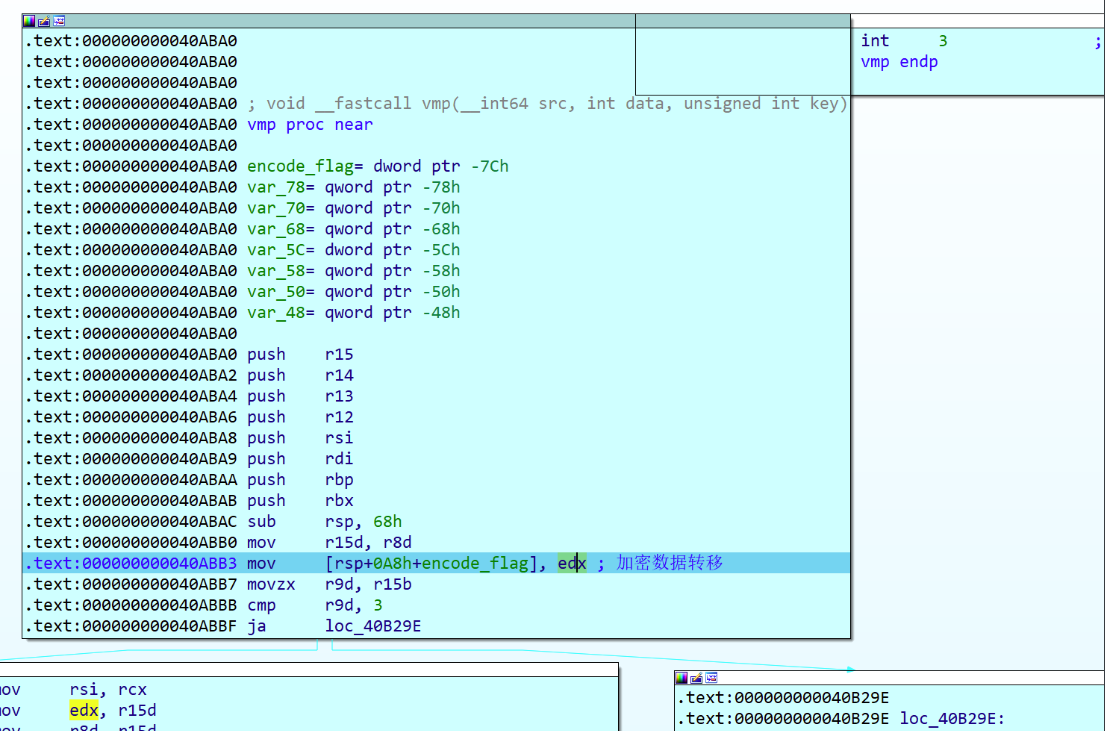Select the encode_flag dword ptr -7Ch definition
Image resolution: width=1105 pixels, height=731 pixels.
(378, 166)
